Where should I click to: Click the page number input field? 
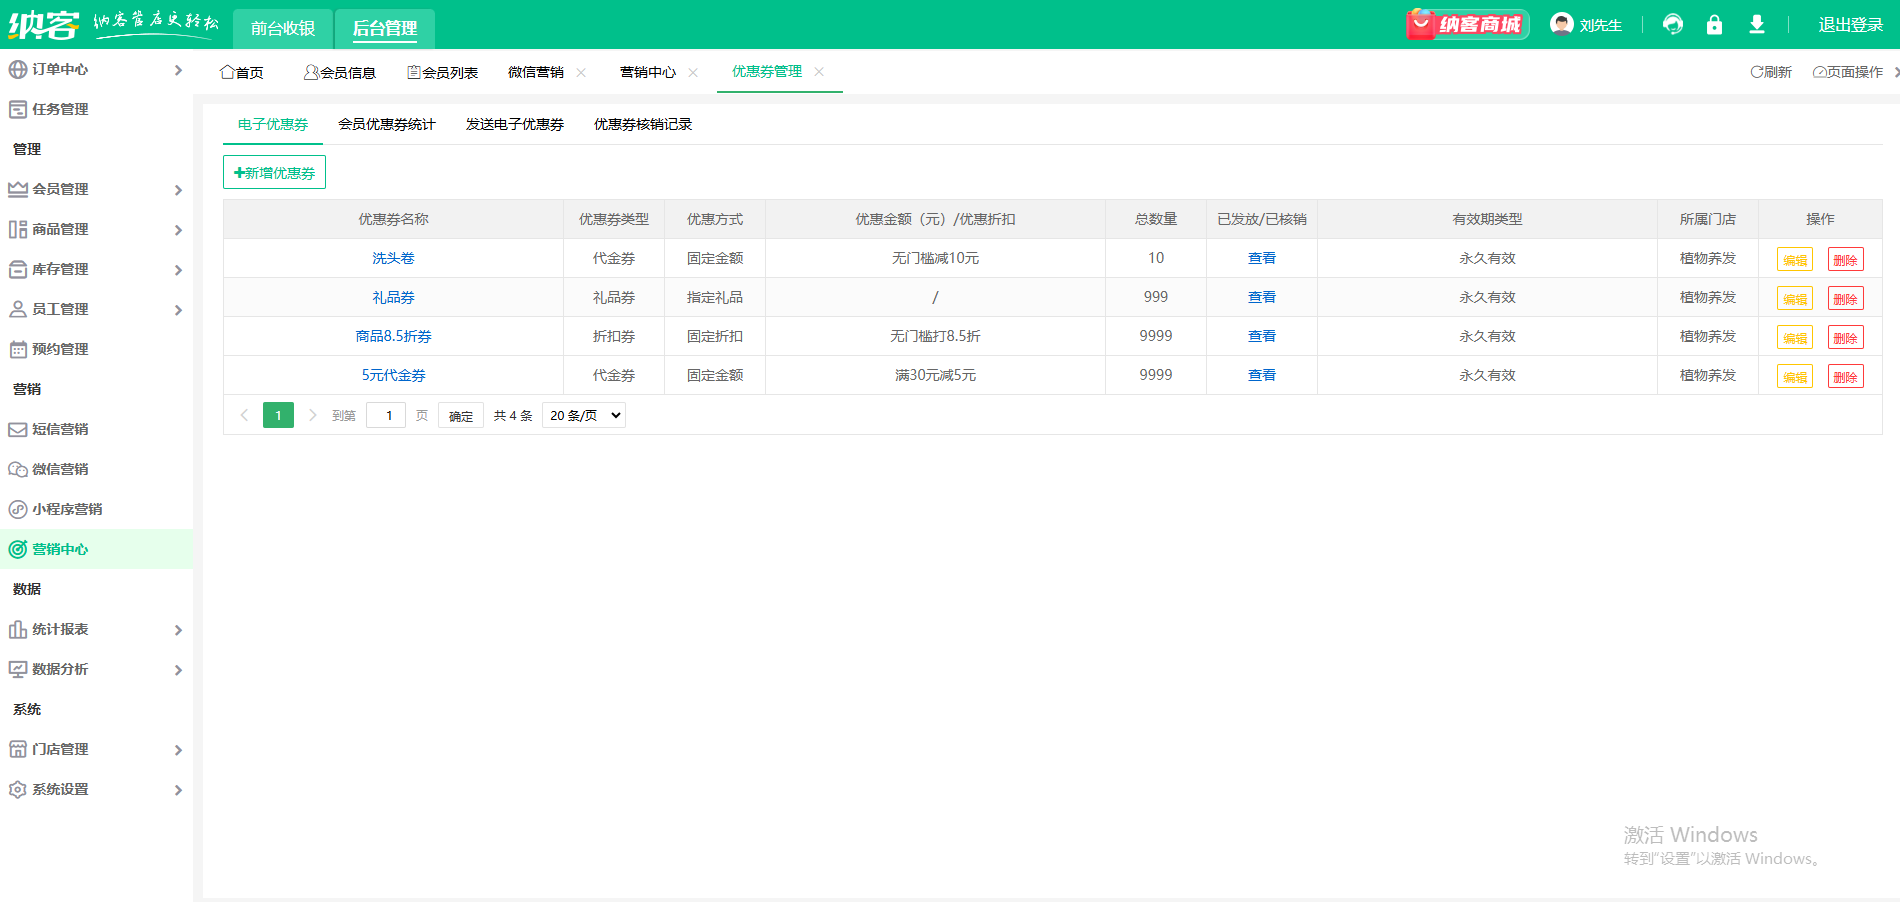point(386,415)
